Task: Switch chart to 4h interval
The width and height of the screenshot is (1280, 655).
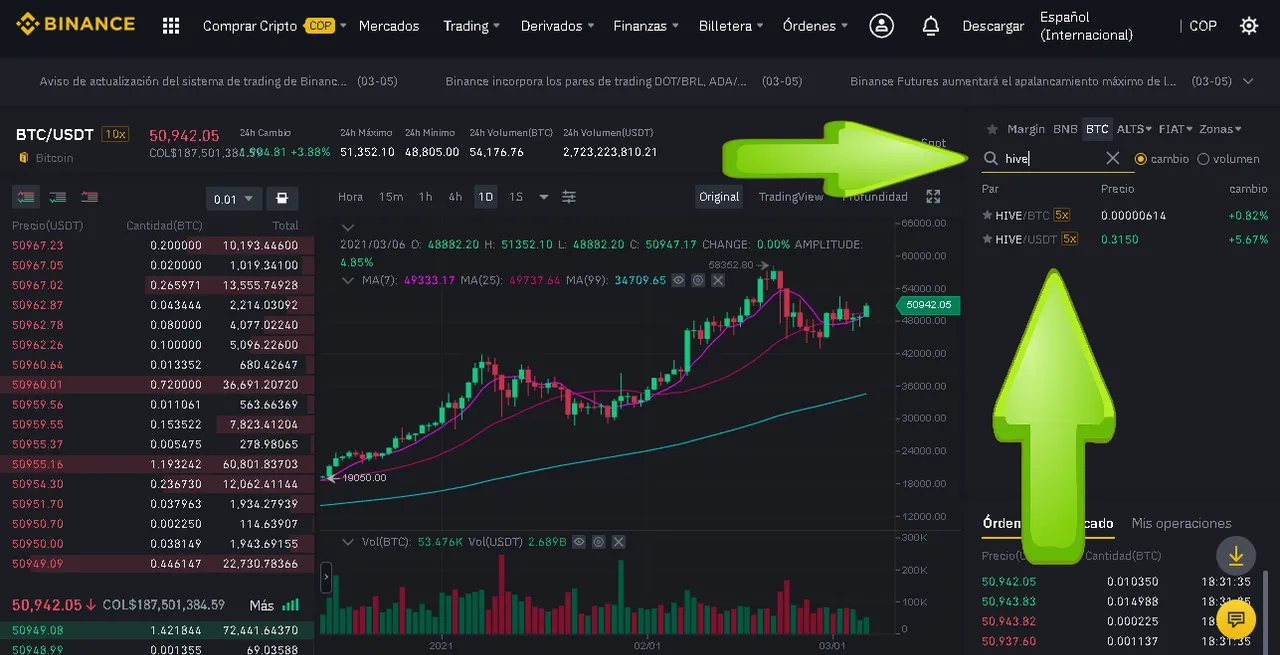Action: (x=455, y=197)
